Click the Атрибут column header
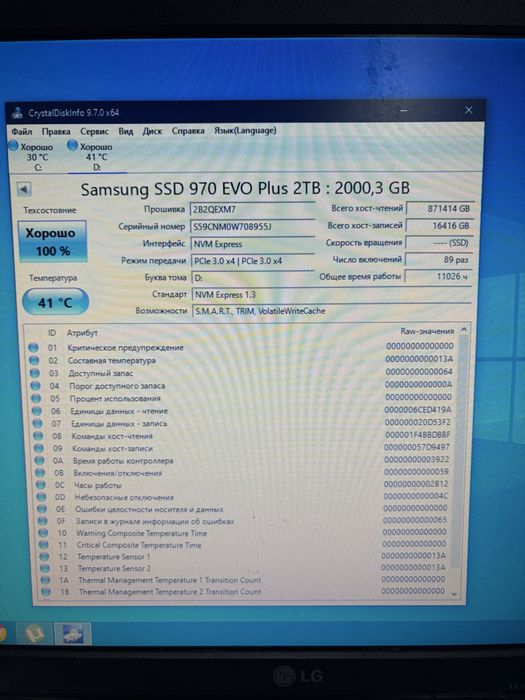 [x=83, y=333]
